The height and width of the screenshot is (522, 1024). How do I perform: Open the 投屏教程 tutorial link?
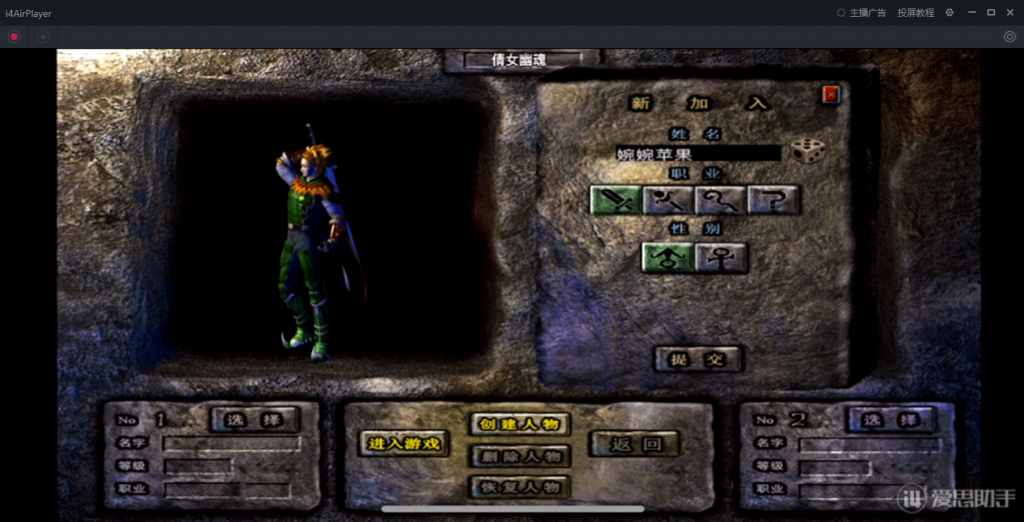coord(915,13)
